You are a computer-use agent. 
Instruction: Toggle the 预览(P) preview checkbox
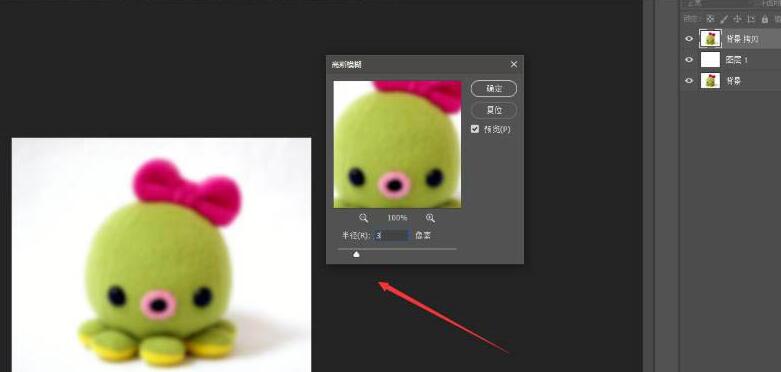point(475,129)
